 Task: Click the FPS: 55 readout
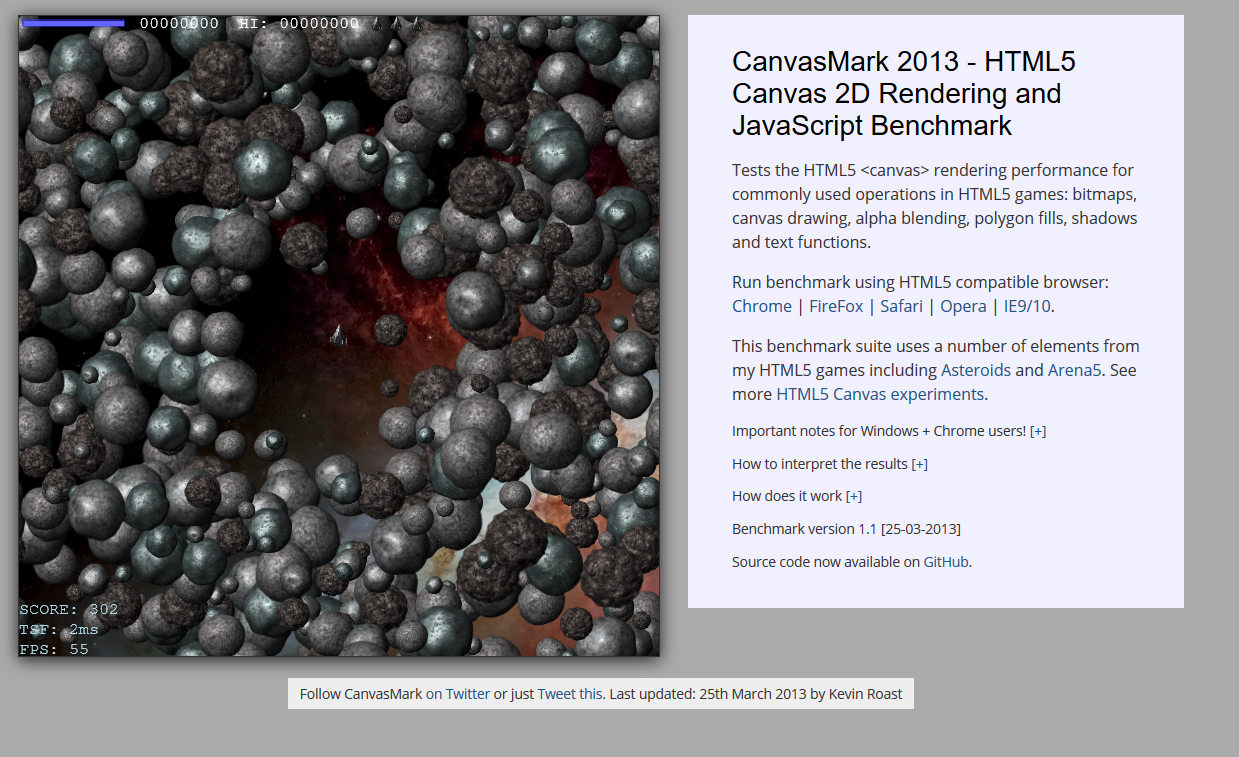(54, 649)
